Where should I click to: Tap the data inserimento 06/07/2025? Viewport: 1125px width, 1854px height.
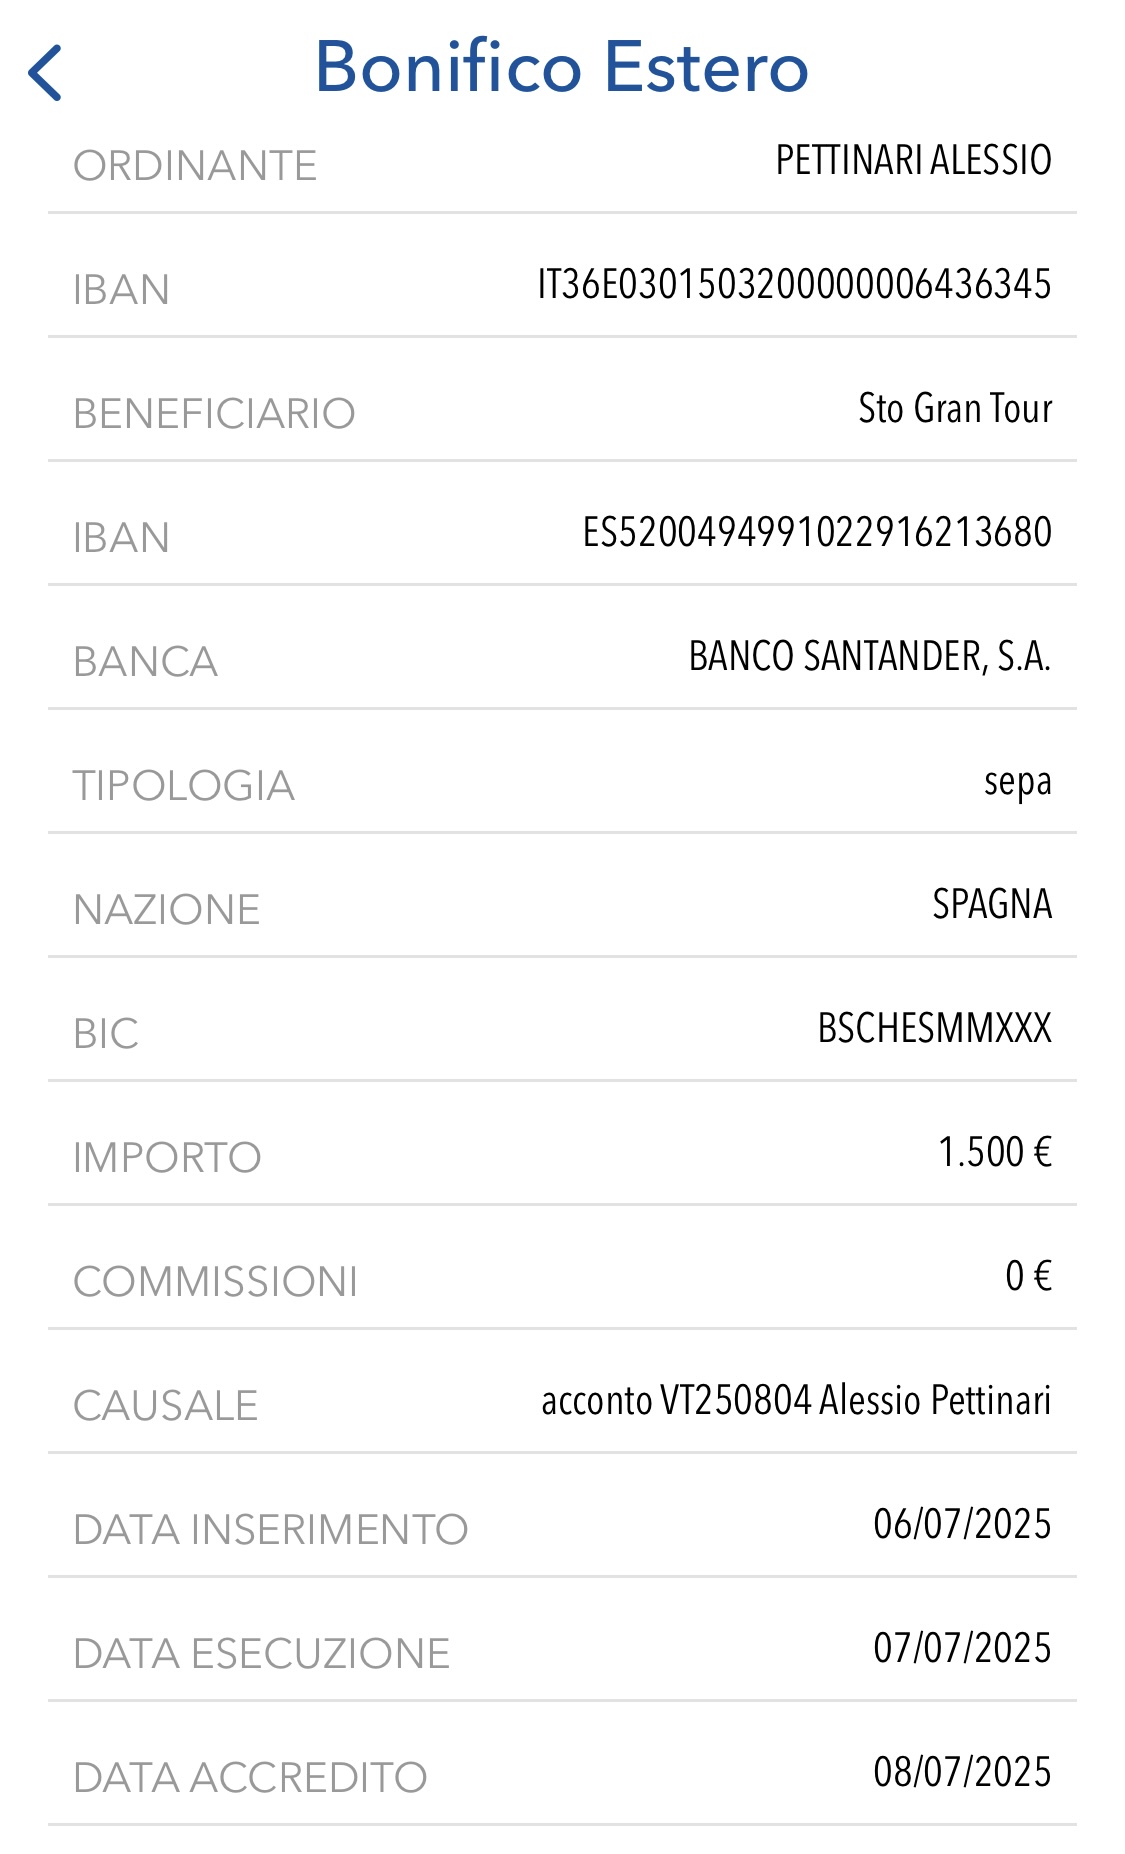tap(962, 1524)
